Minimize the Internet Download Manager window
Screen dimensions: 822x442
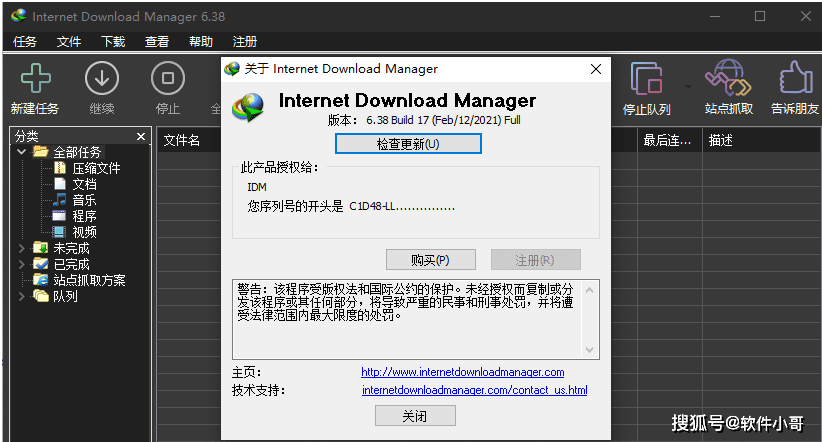[x=715, y=16]
